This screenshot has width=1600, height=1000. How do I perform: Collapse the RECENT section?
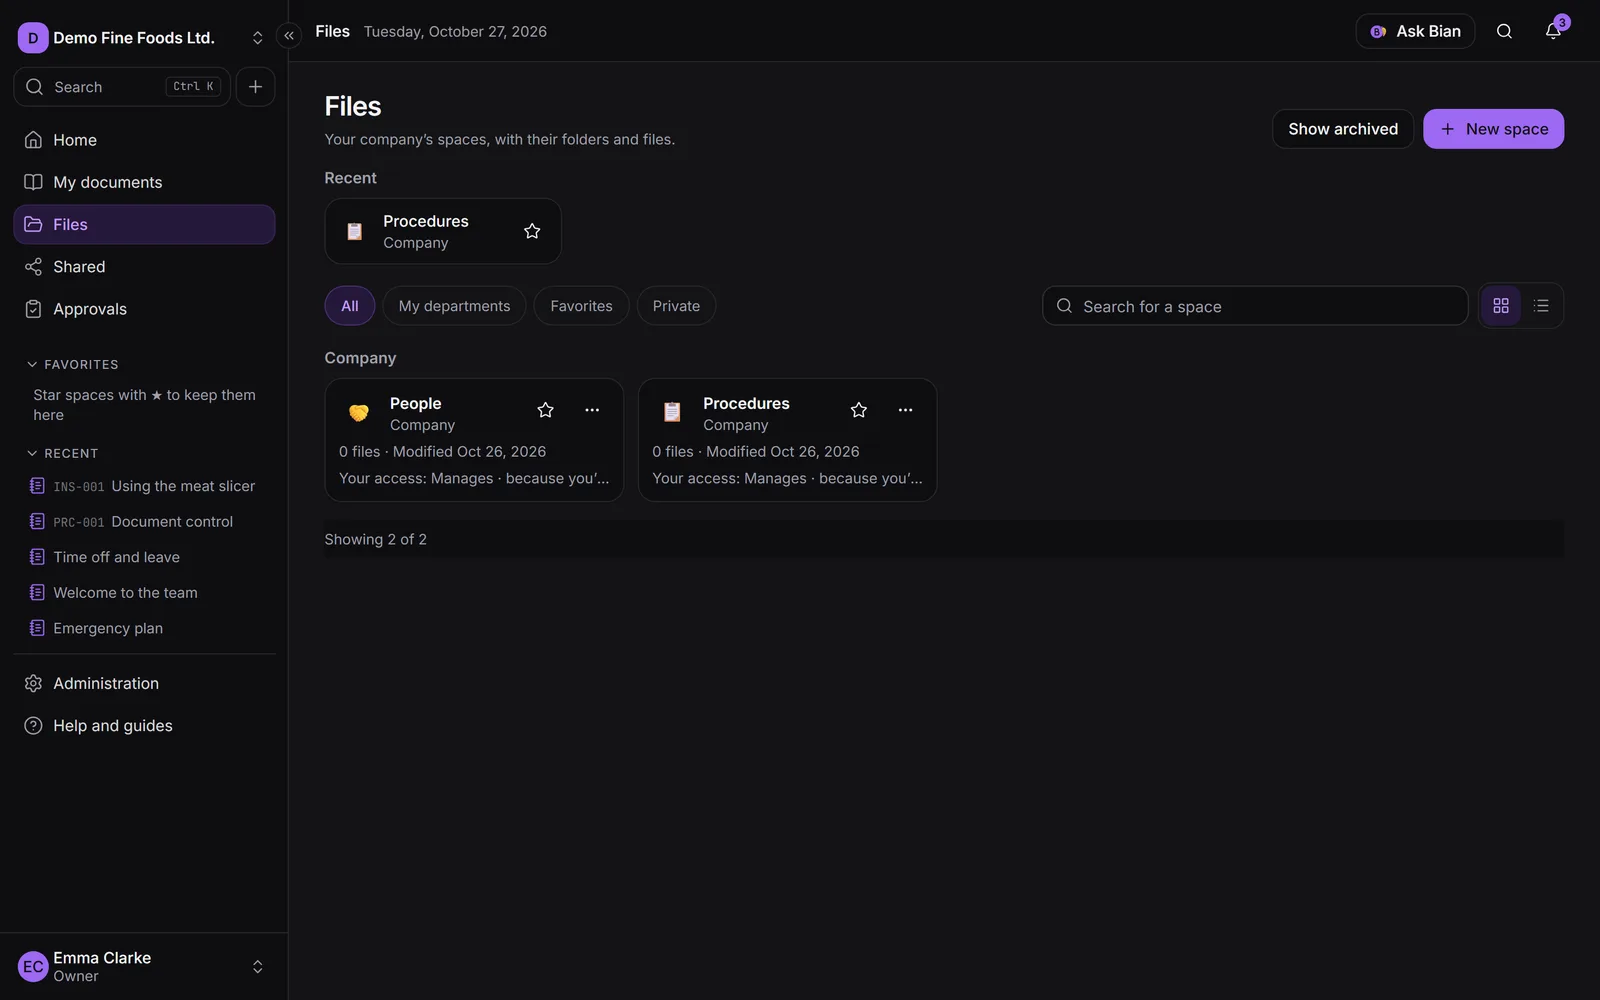click(62, 453)
